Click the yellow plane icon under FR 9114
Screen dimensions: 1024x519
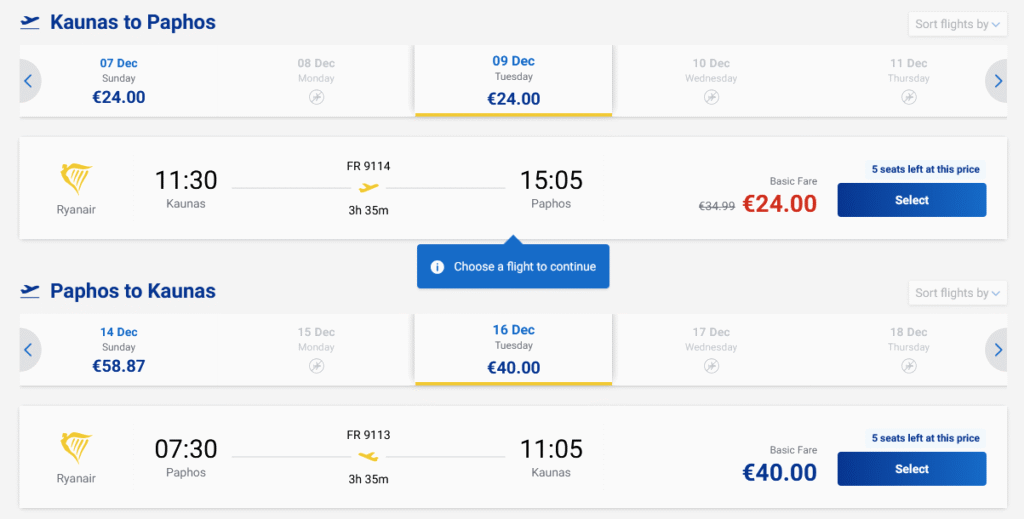click(x=369, y=187)
